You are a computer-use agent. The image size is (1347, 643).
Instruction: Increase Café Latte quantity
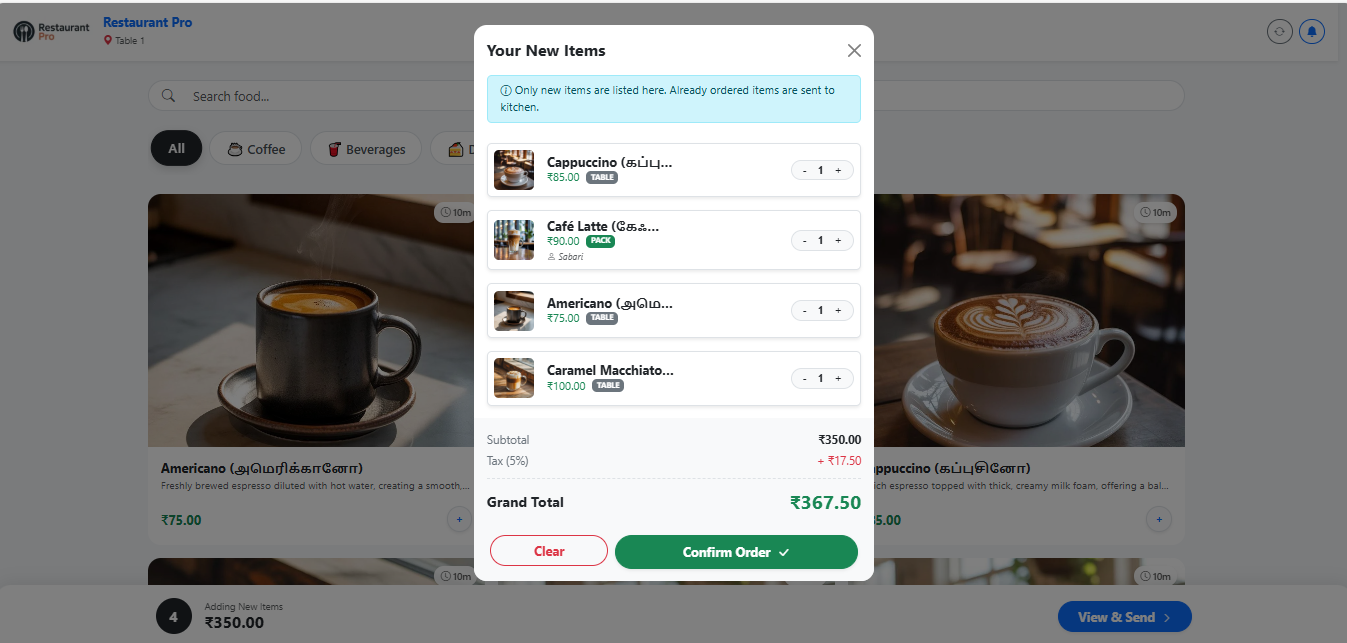pos(838,240)
